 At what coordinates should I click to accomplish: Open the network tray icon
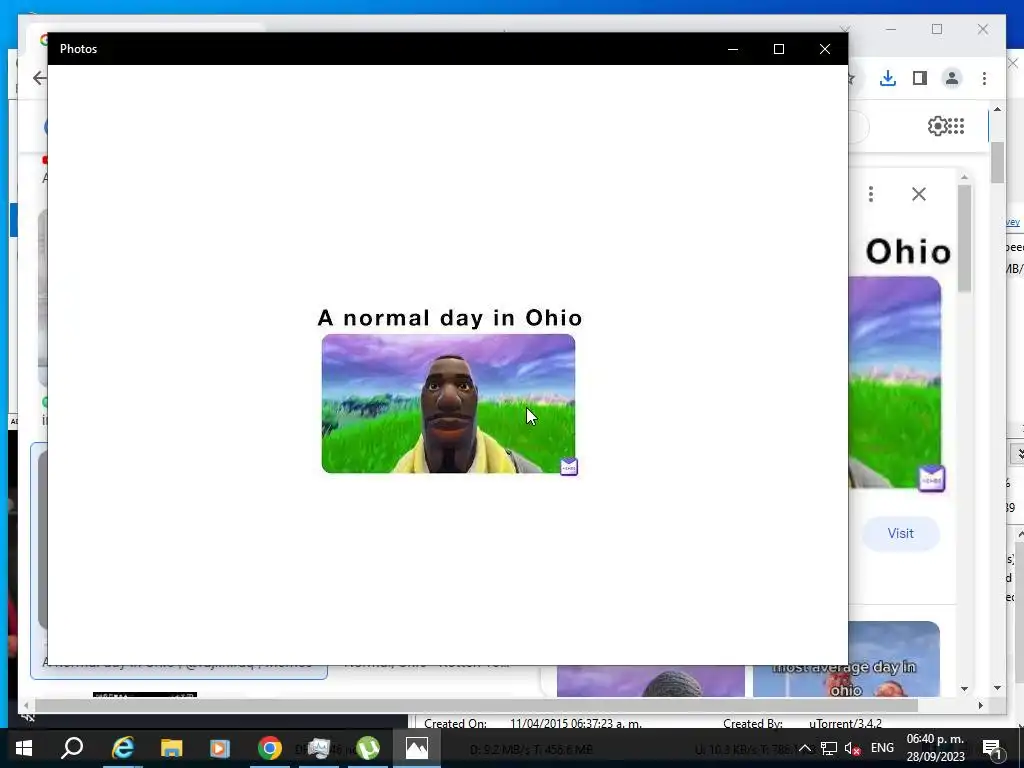(829, 748)
